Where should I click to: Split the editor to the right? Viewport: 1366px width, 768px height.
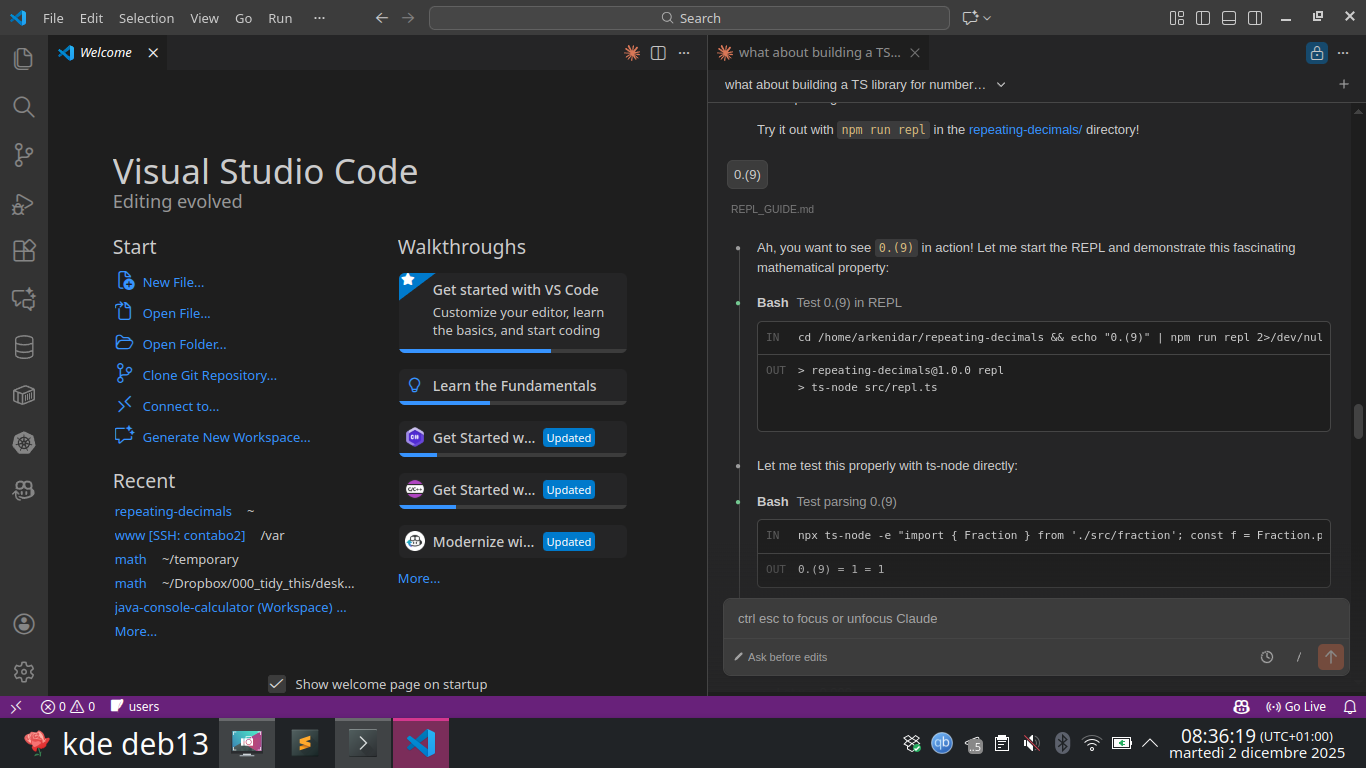click(658, 53)
